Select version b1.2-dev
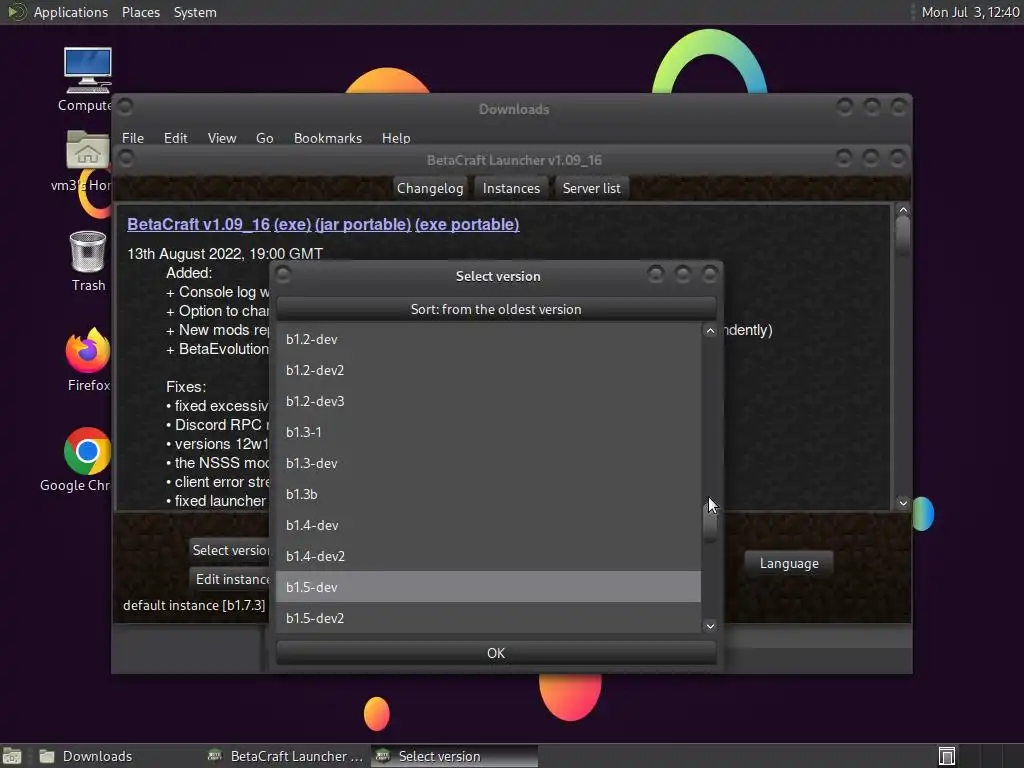Screen dimensions: 1024x768 click(x=488, y=339)
